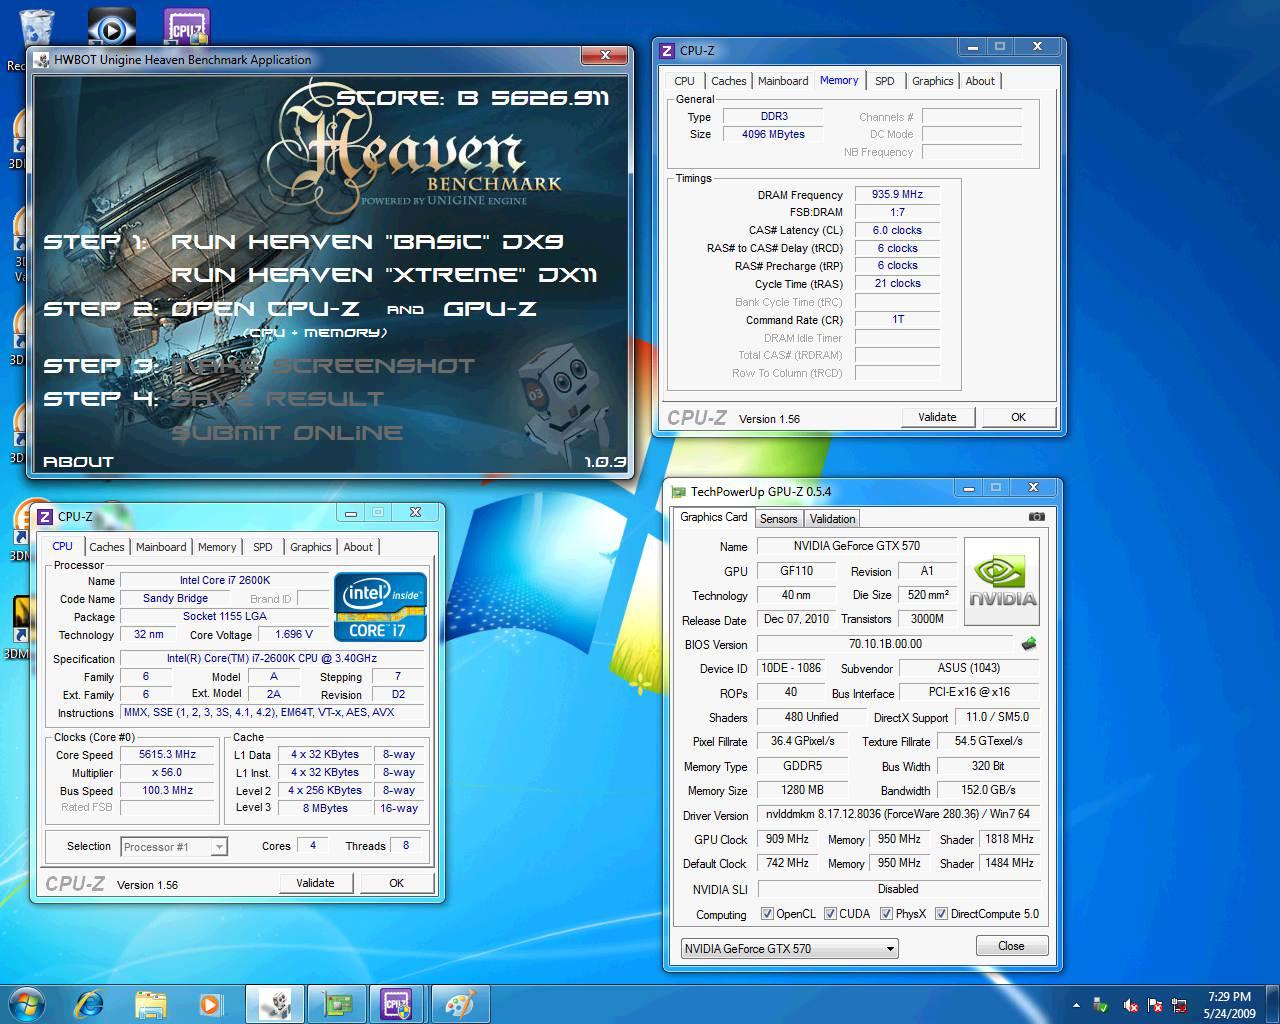
Task: Click the GPU-Z title bar app icon
Action: (678, 492)
